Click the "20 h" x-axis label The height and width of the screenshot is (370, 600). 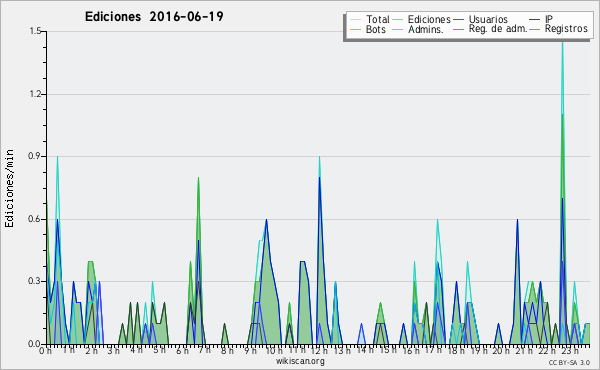(501, 350)
